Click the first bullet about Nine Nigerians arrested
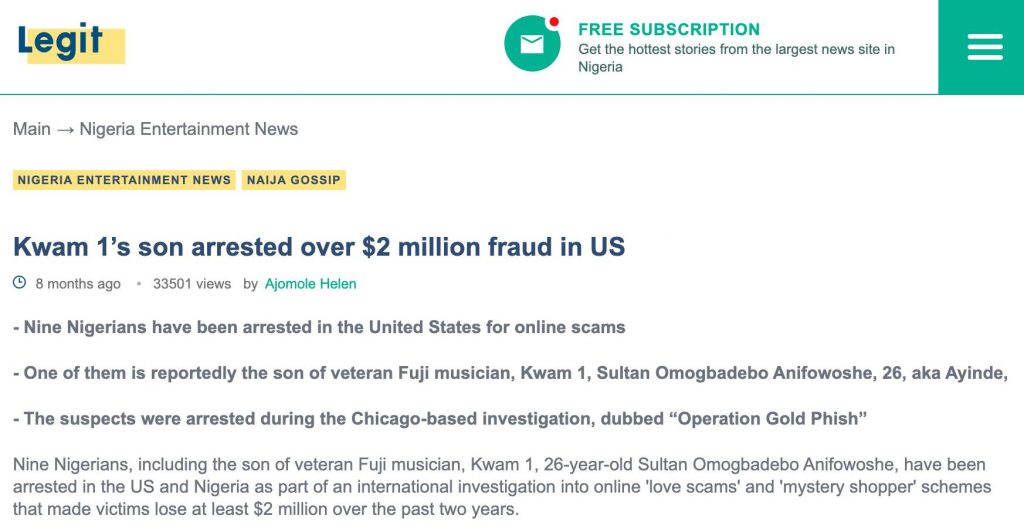1024x529 pixels. click(319, 327)
